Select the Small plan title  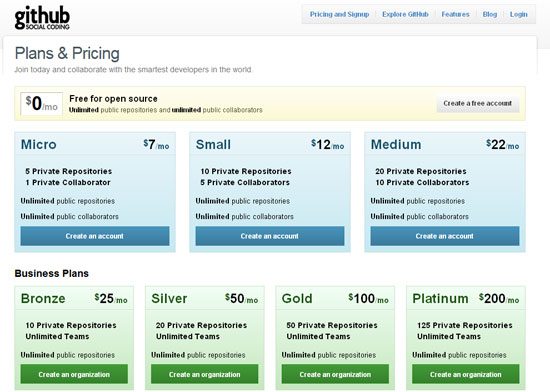click(x=213, y=144)
